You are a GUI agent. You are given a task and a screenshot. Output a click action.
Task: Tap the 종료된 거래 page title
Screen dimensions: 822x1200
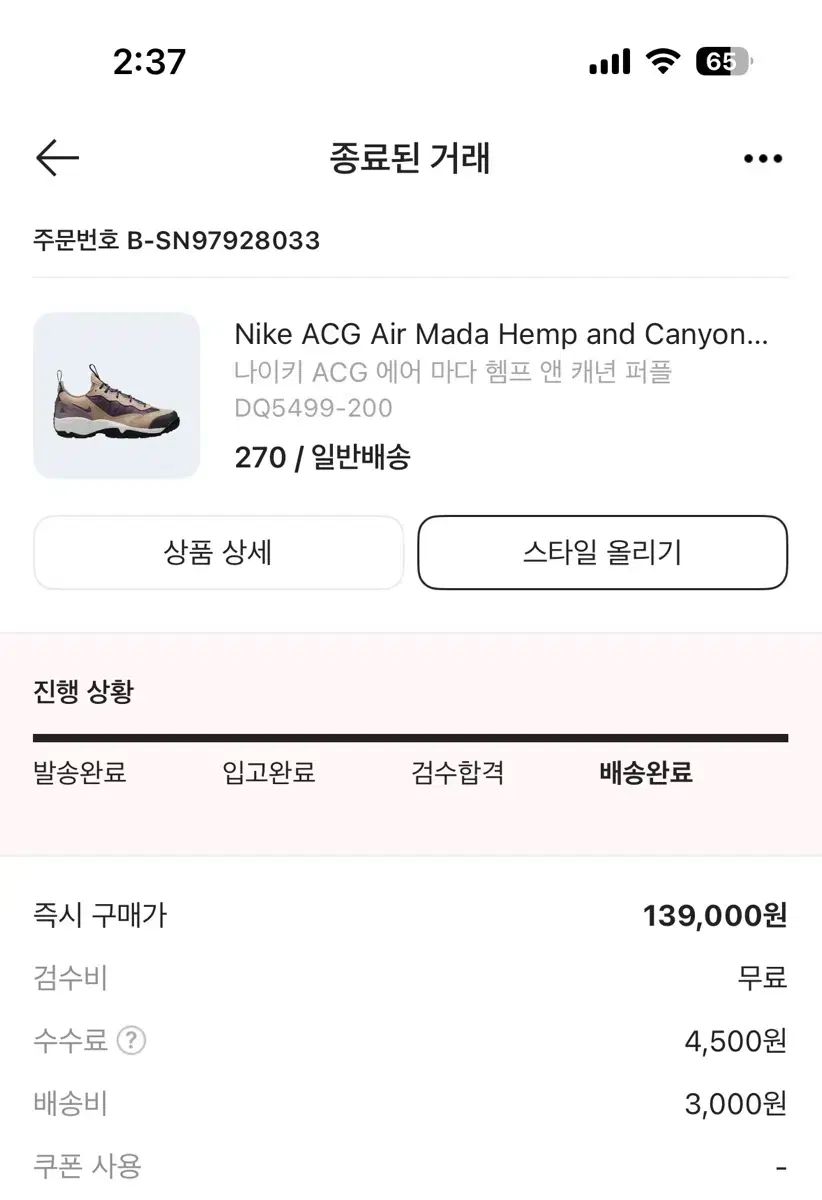(410, 159)
